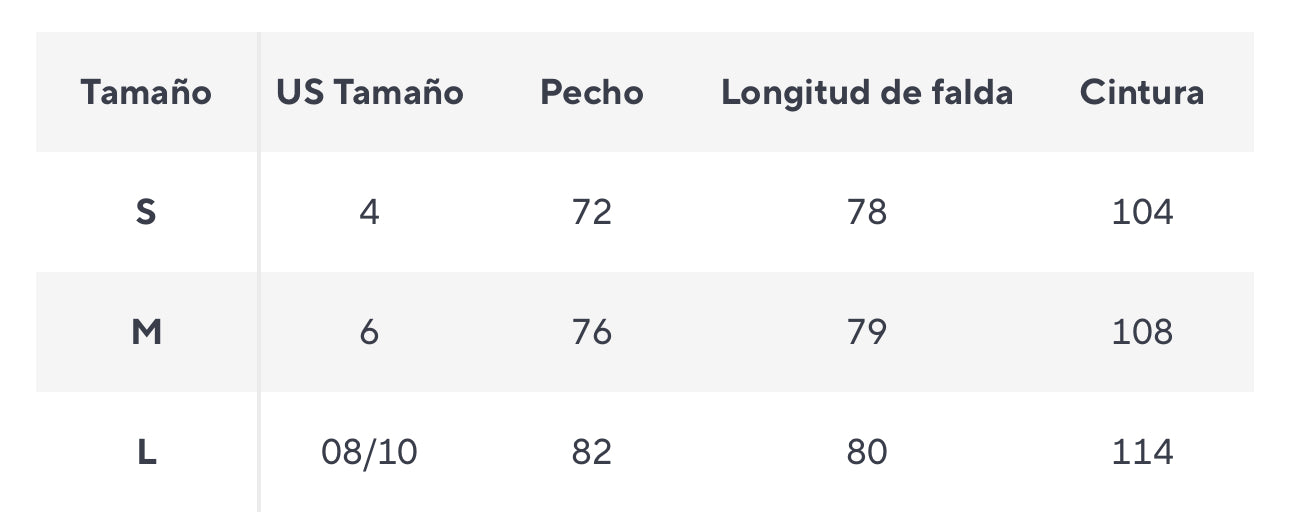Click skirt length value 79
Image resolution: width=1290 pixels, height=521 pixels.
point(867,332)
